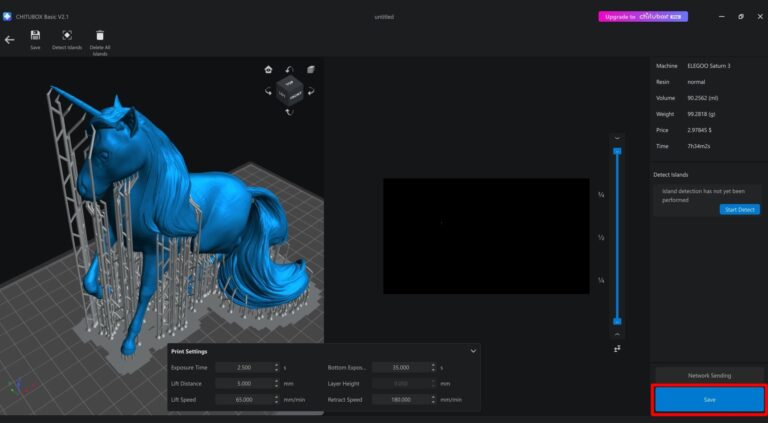Go back using the left arrow icon
Screen dimensions: 768x423
coord(10,40)
